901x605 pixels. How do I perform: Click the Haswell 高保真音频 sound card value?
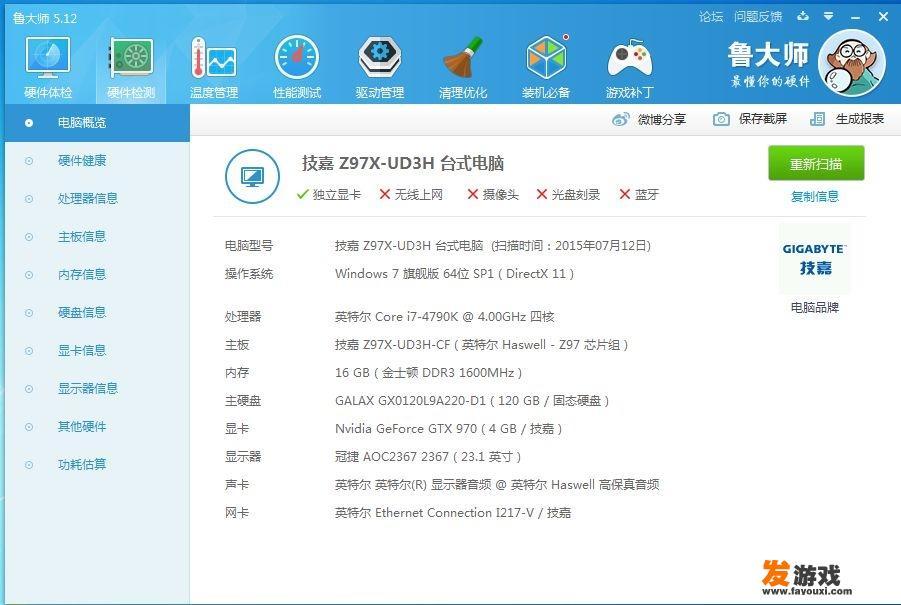pos(497,485)
